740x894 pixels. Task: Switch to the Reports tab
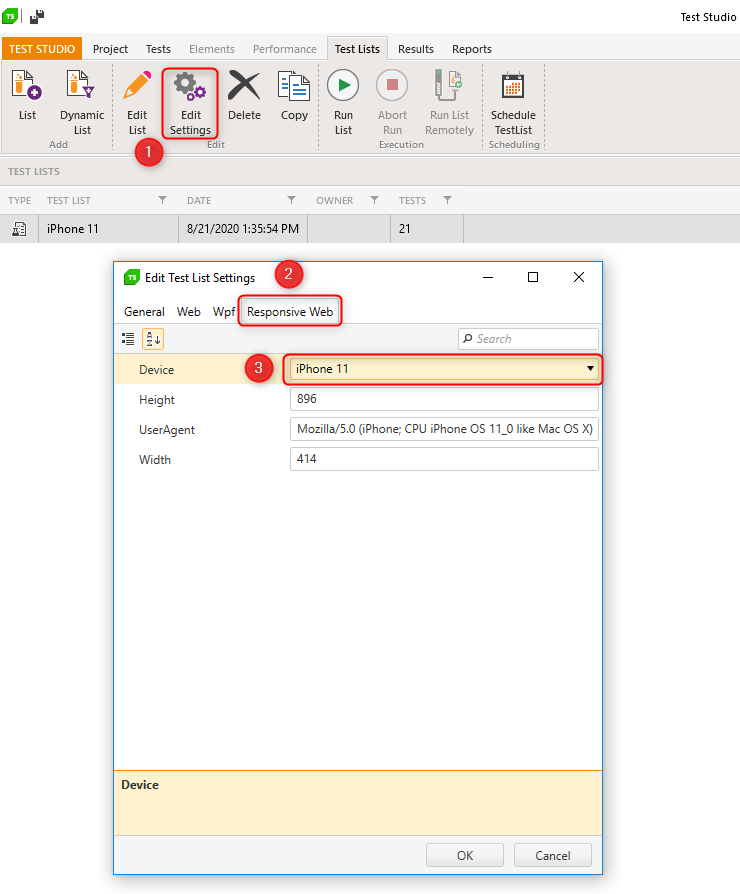[x=471, y=49]
